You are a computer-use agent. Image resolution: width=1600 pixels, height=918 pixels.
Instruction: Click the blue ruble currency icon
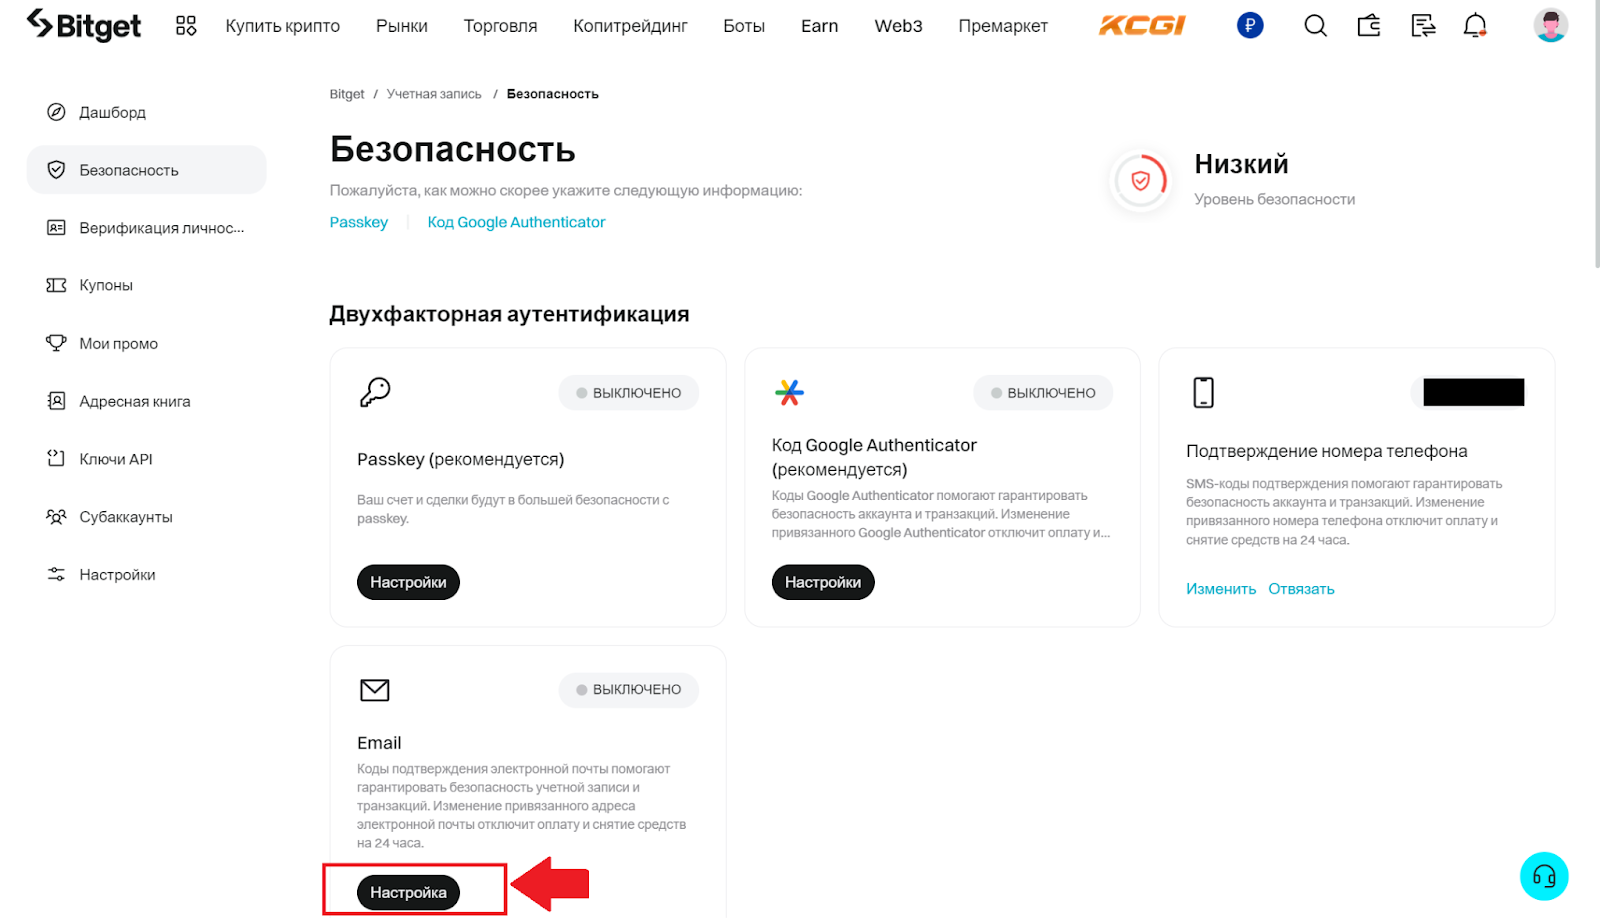coord(1250,26)
